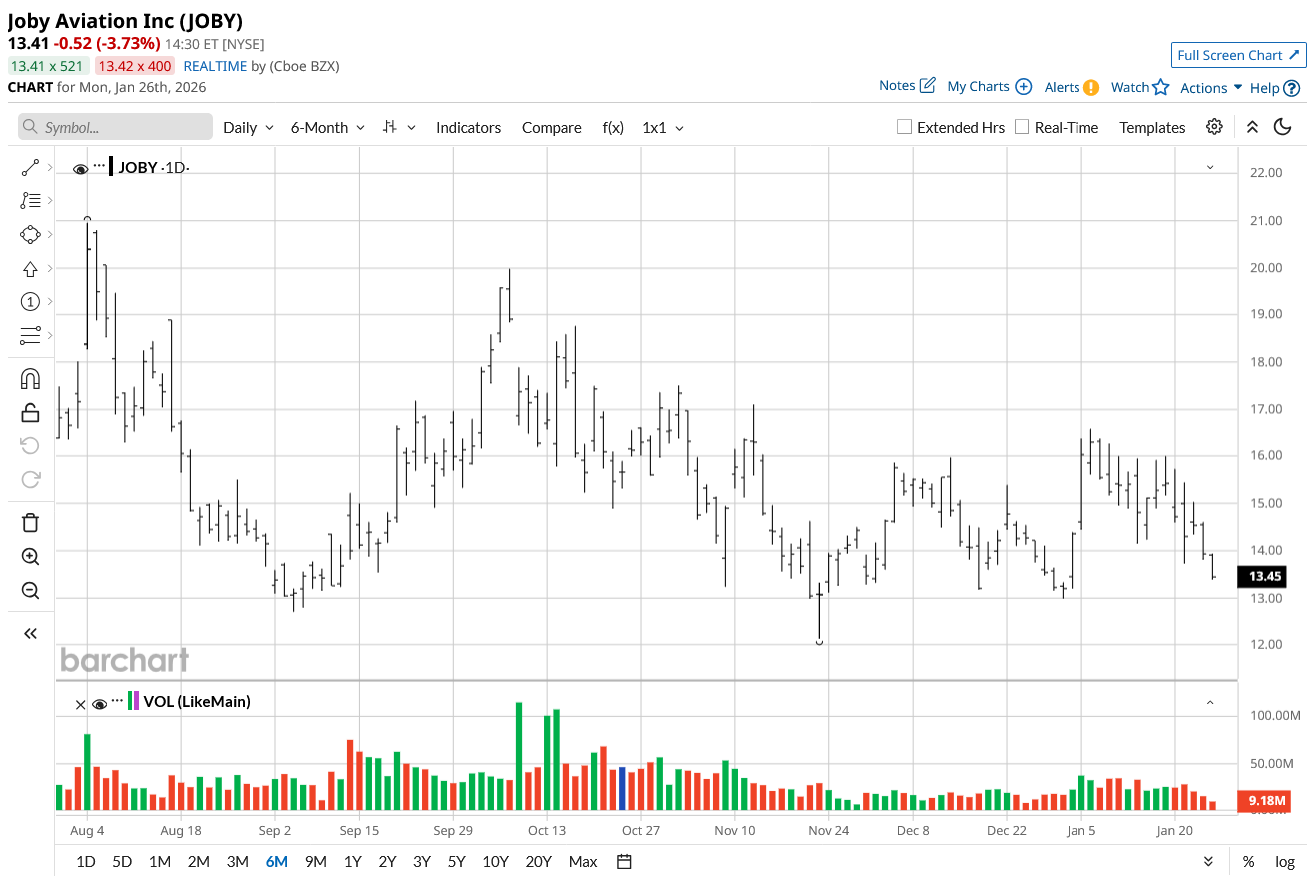The height and width of the screenshot is (876, 1308).
Task: Open the date range calendar icon
Action: coord(625,861)
